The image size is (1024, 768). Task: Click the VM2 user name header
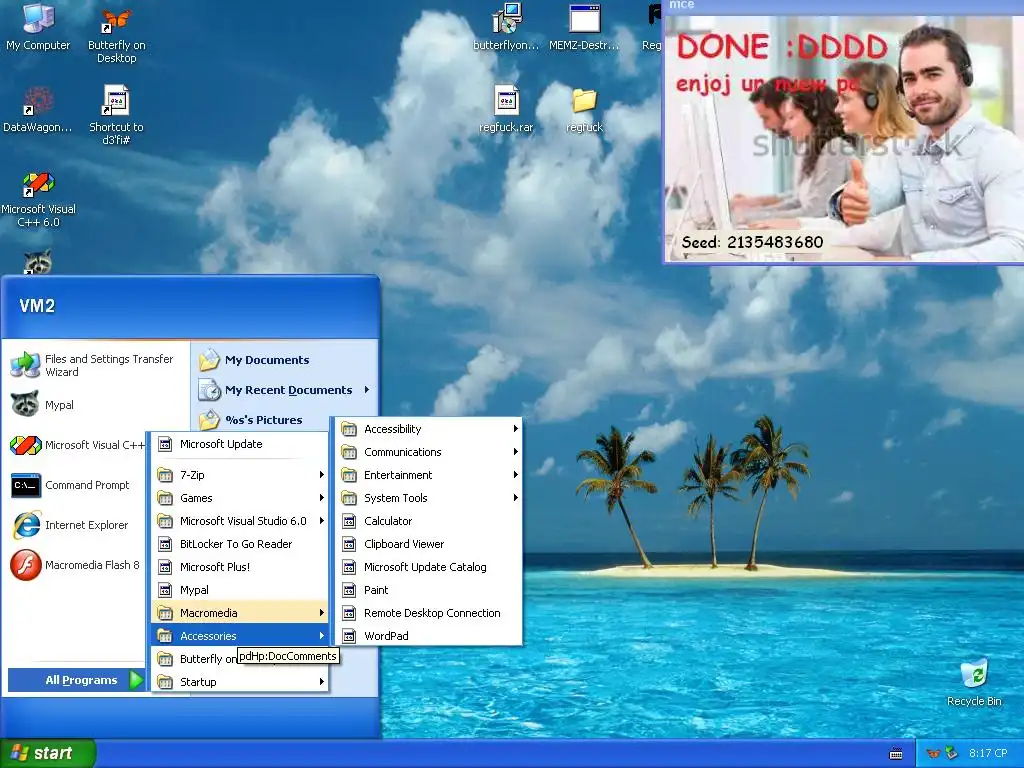37,306
